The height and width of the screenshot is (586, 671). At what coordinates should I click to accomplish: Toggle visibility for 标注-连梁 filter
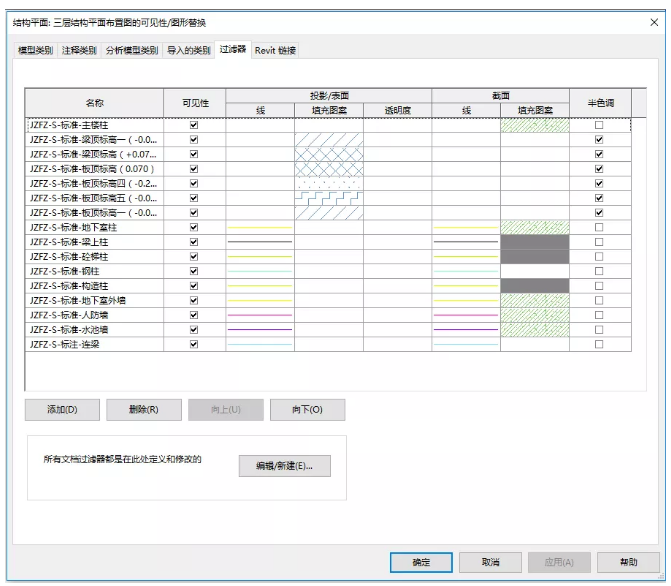point(194,344)
